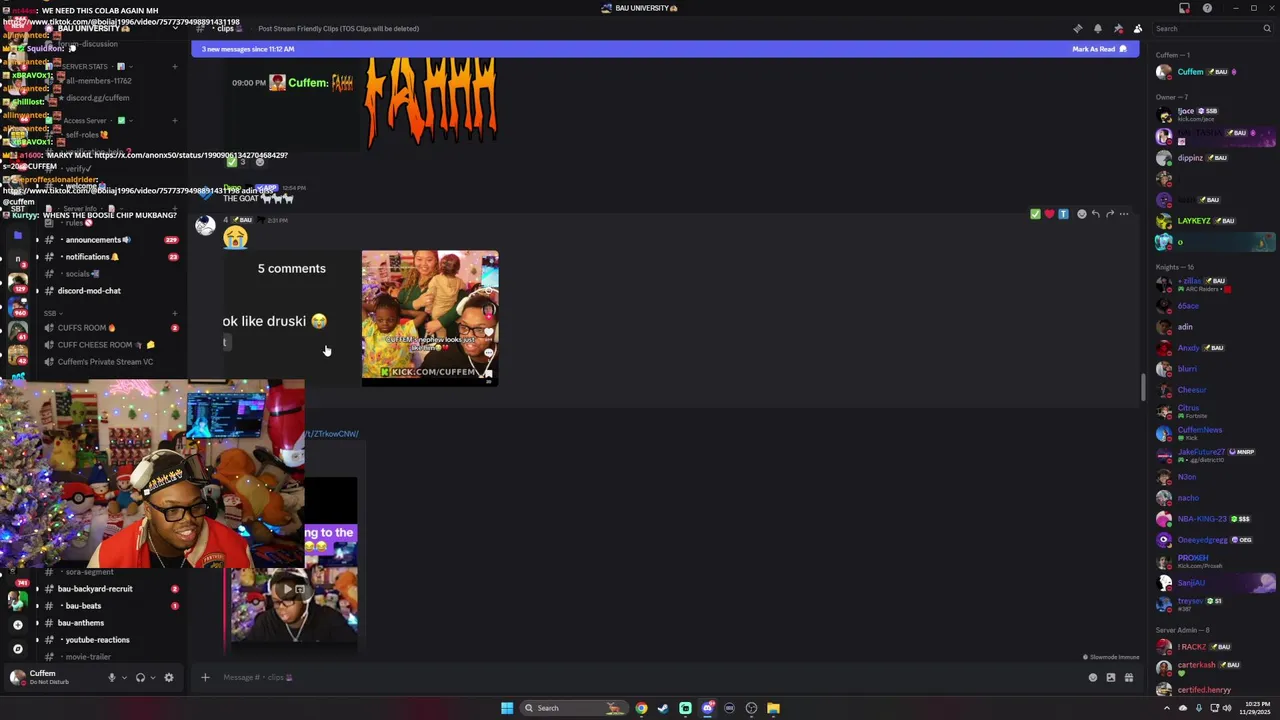Open User Settings gear icon
1280x720 pixels.
[169, 678]
